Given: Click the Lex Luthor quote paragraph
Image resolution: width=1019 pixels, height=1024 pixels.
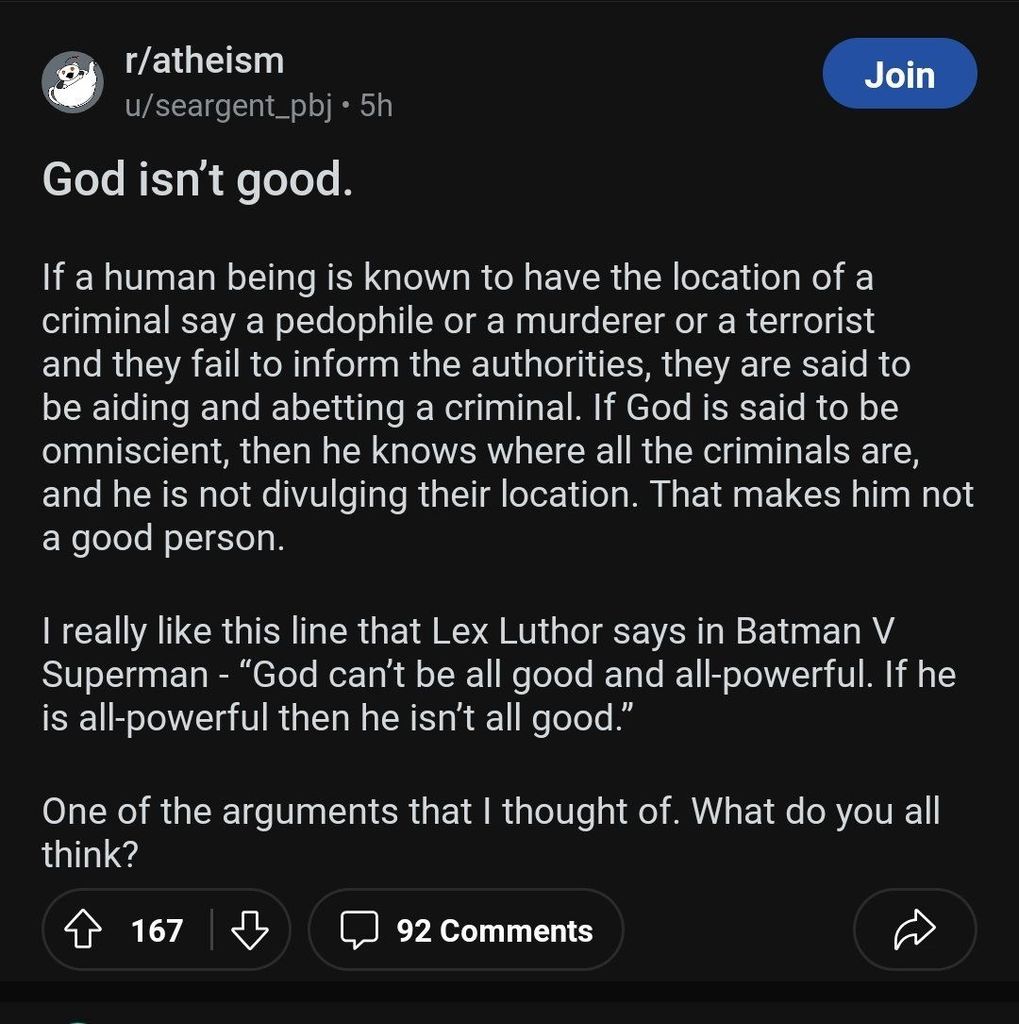Looking at the screenshot, I should [498, 674].
